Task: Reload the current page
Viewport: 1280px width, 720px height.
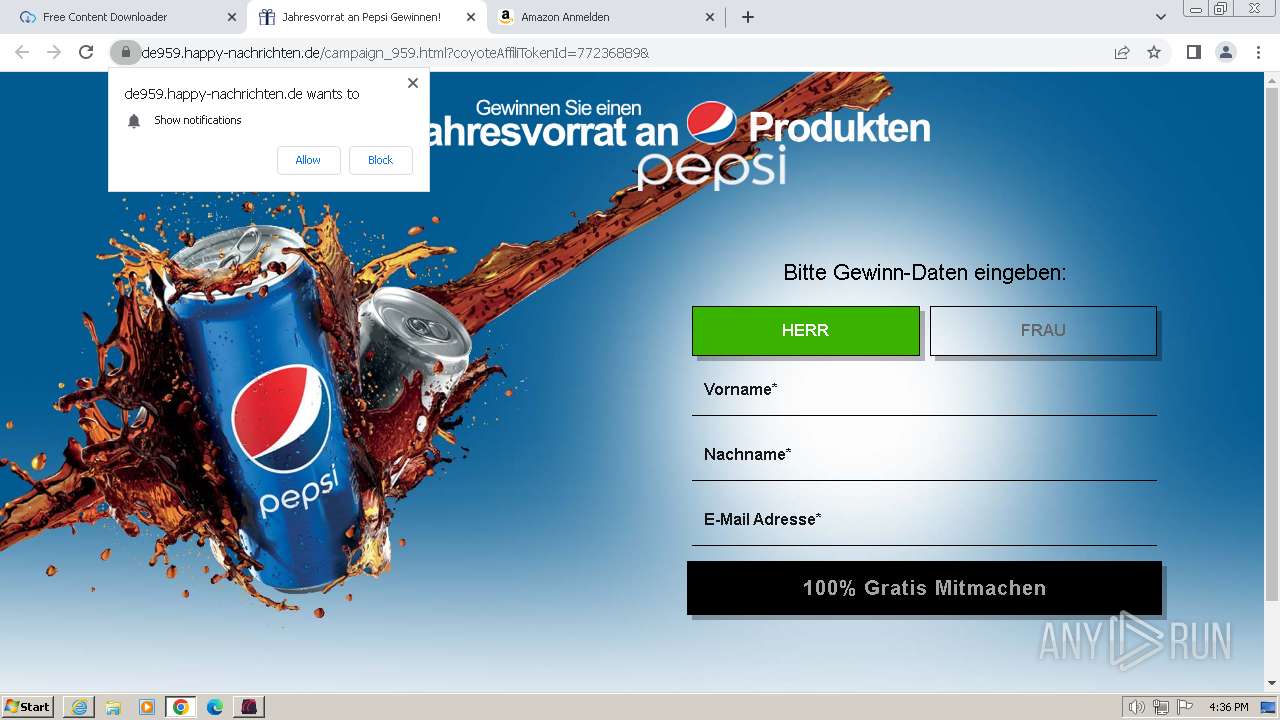Action: point(86,52)
